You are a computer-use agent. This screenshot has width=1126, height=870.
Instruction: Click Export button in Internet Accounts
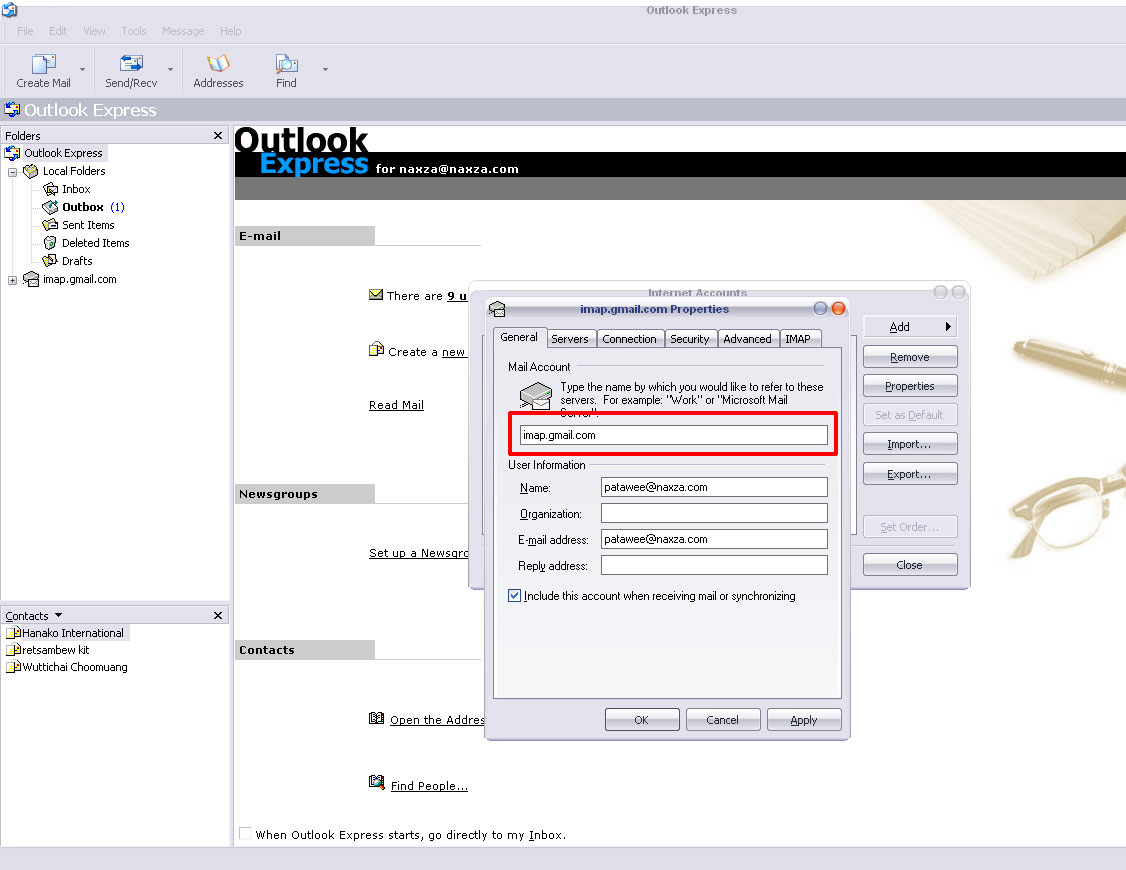tap(910, 474)
